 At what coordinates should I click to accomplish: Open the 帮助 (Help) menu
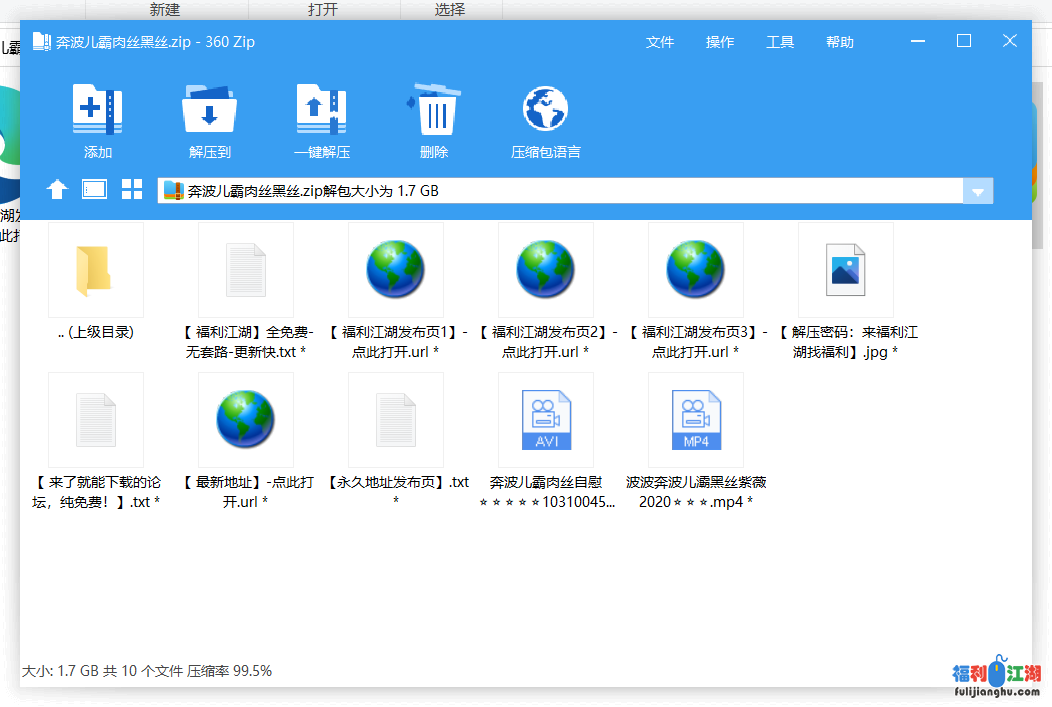[840, 42]
